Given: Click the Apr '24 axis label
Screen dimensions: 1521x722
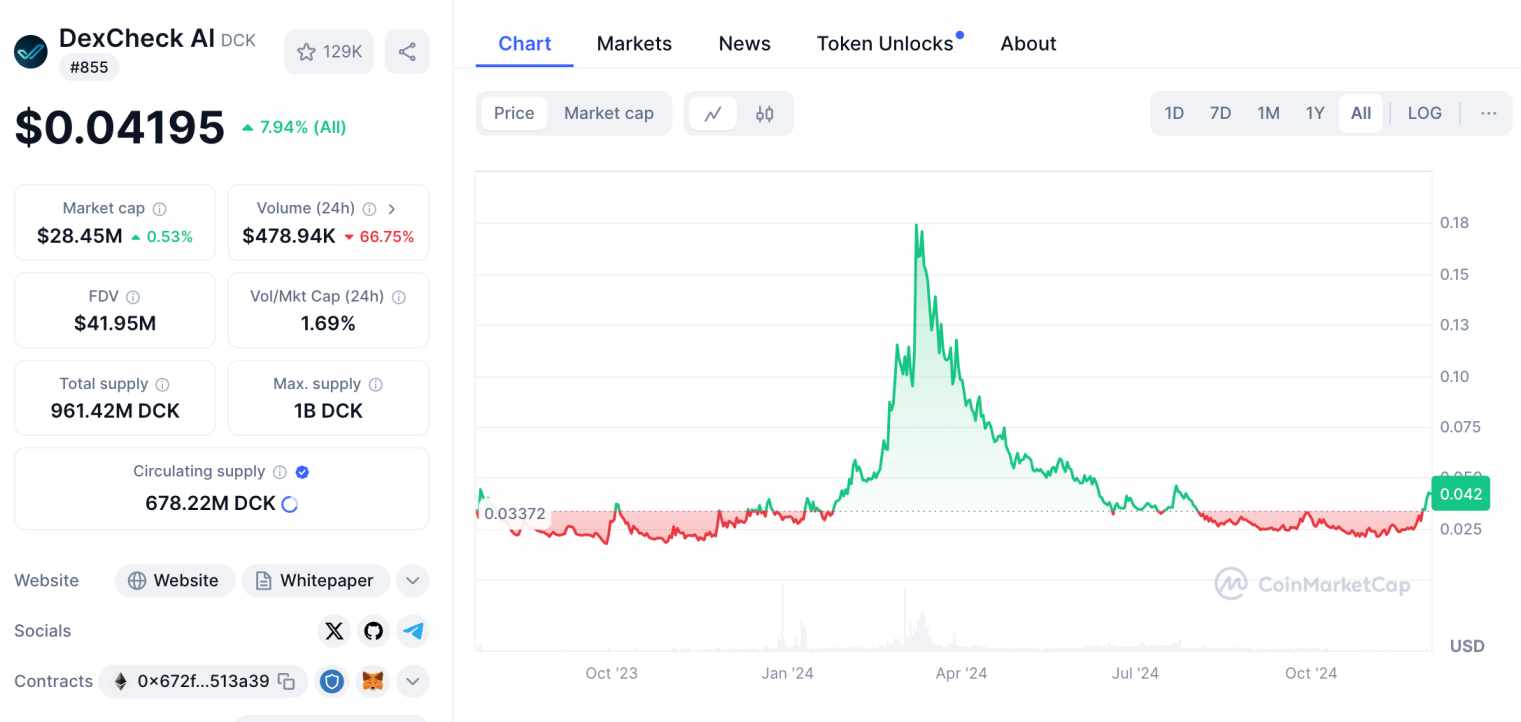Looking at the screenshot, I should tap(961, 674).
